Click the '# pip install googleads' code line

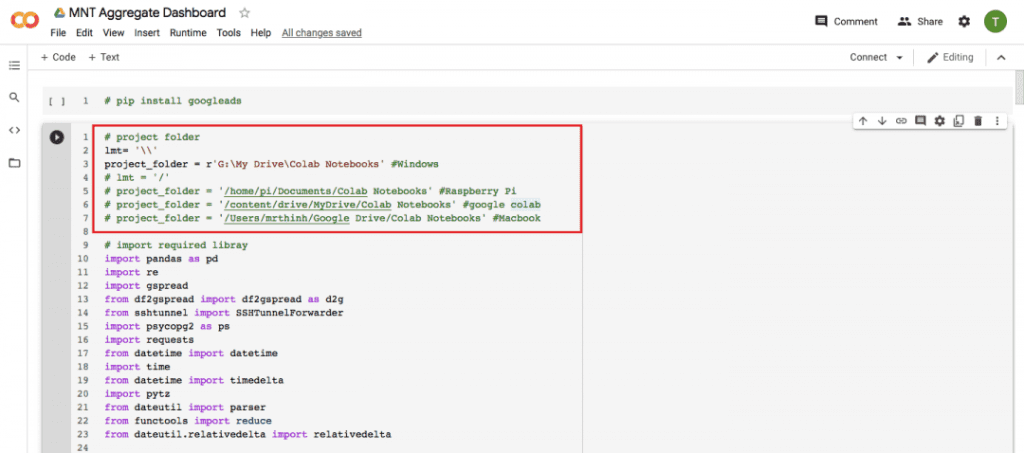click(x=172, y=101)
